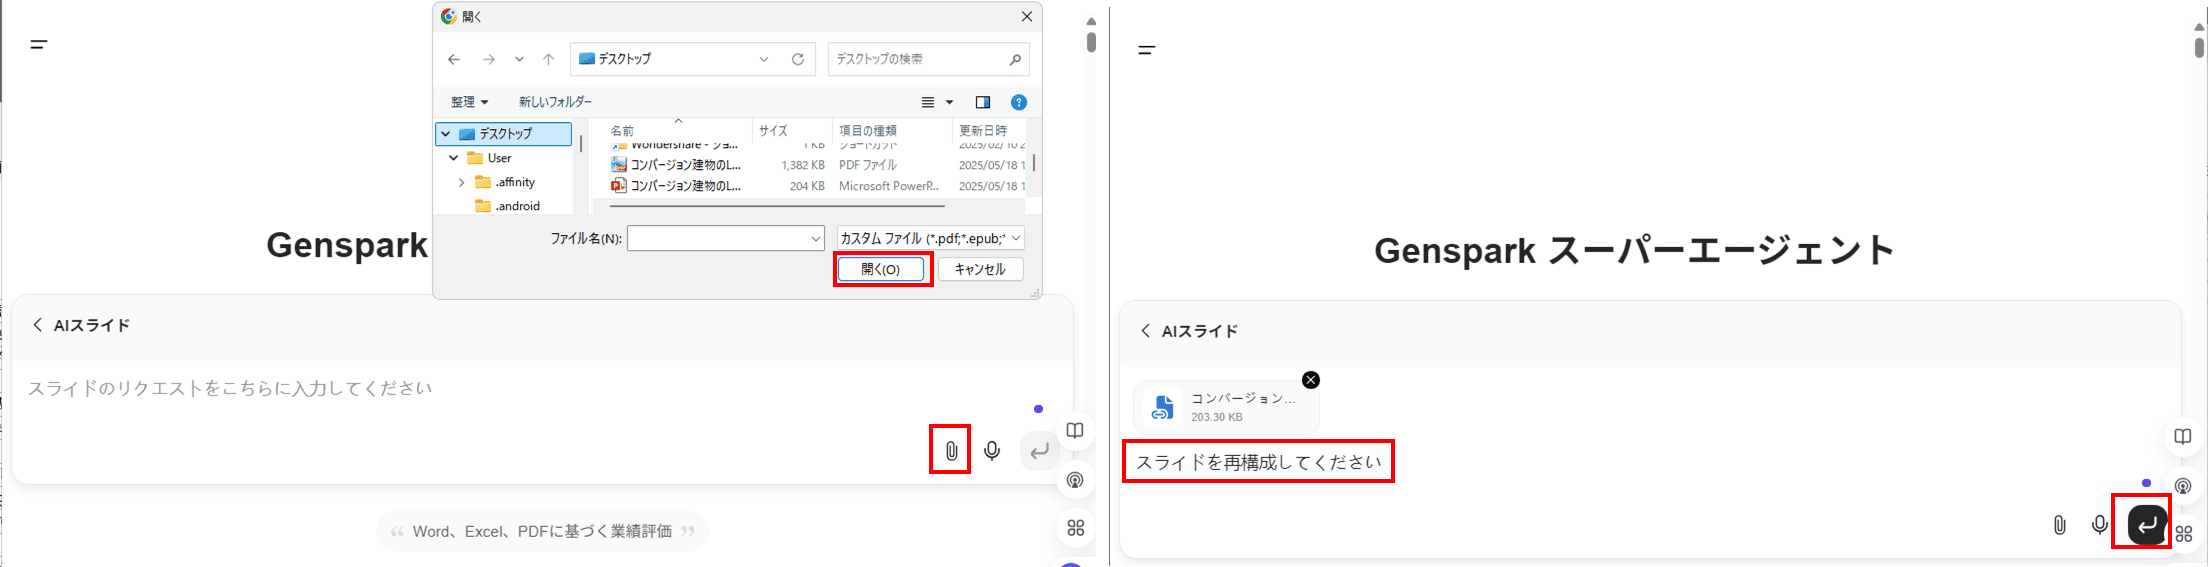Screen dimensions: 2208x567
Task: Collapse the User tree node
Action: pyautogui.click(x=454, y=158)
